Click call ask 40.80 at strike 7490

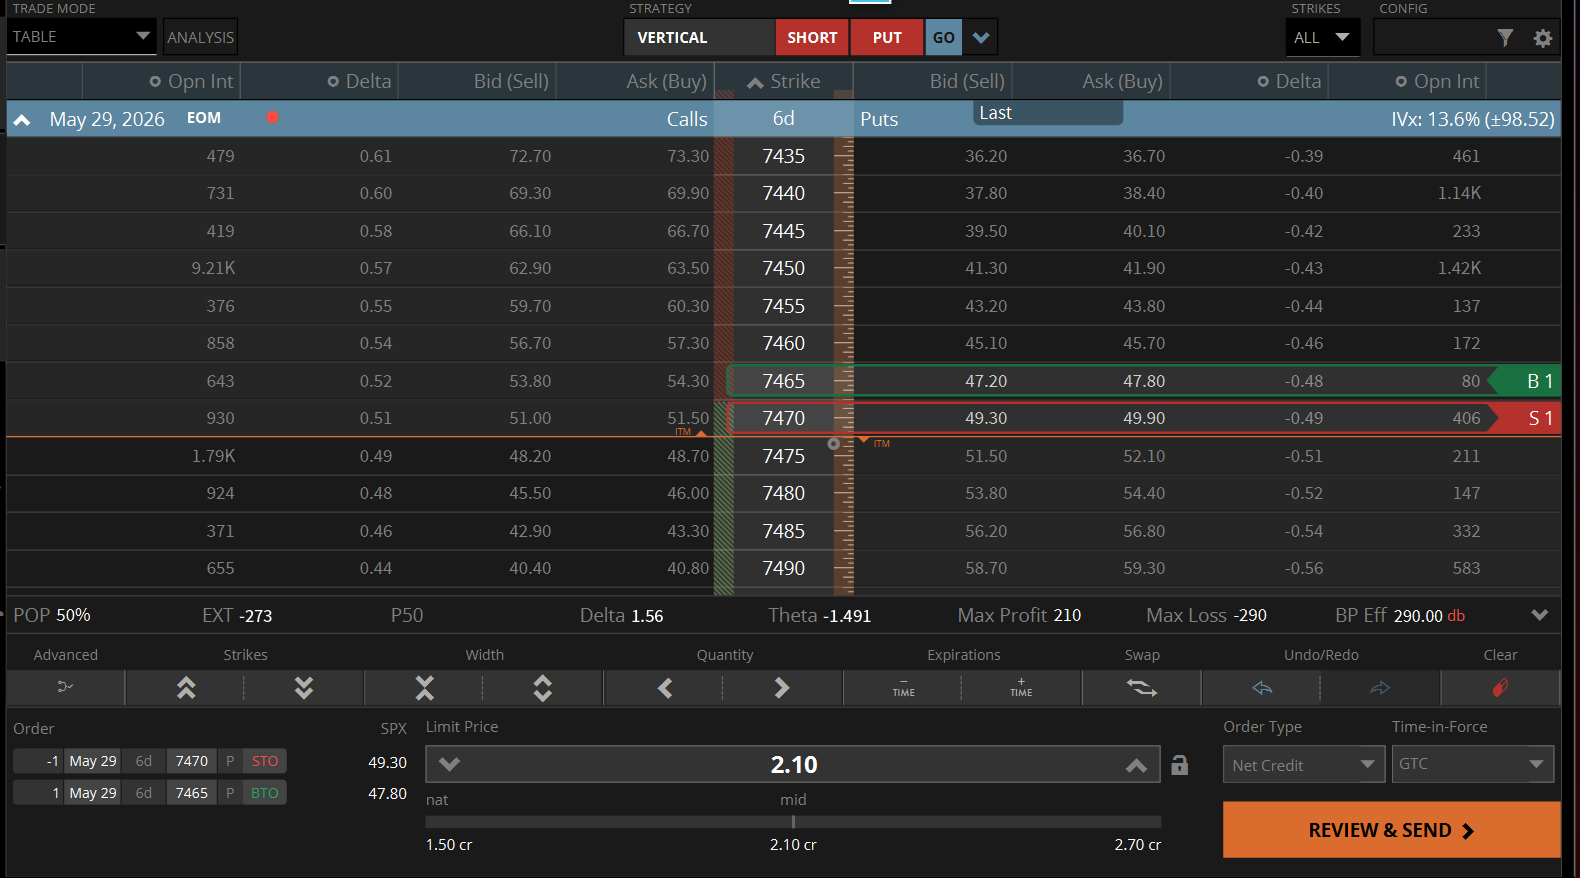[688, 568]
